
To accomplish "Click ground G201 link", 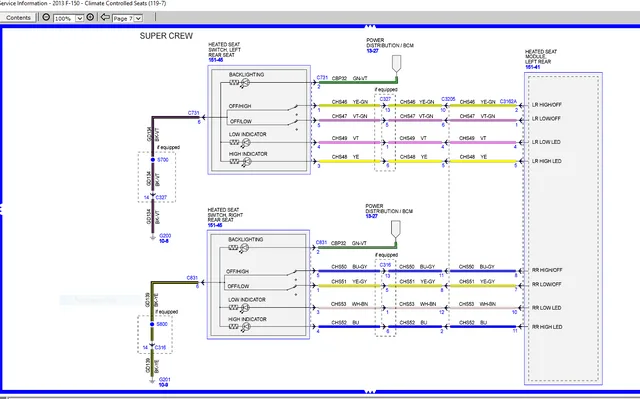I will click(164, 379).
